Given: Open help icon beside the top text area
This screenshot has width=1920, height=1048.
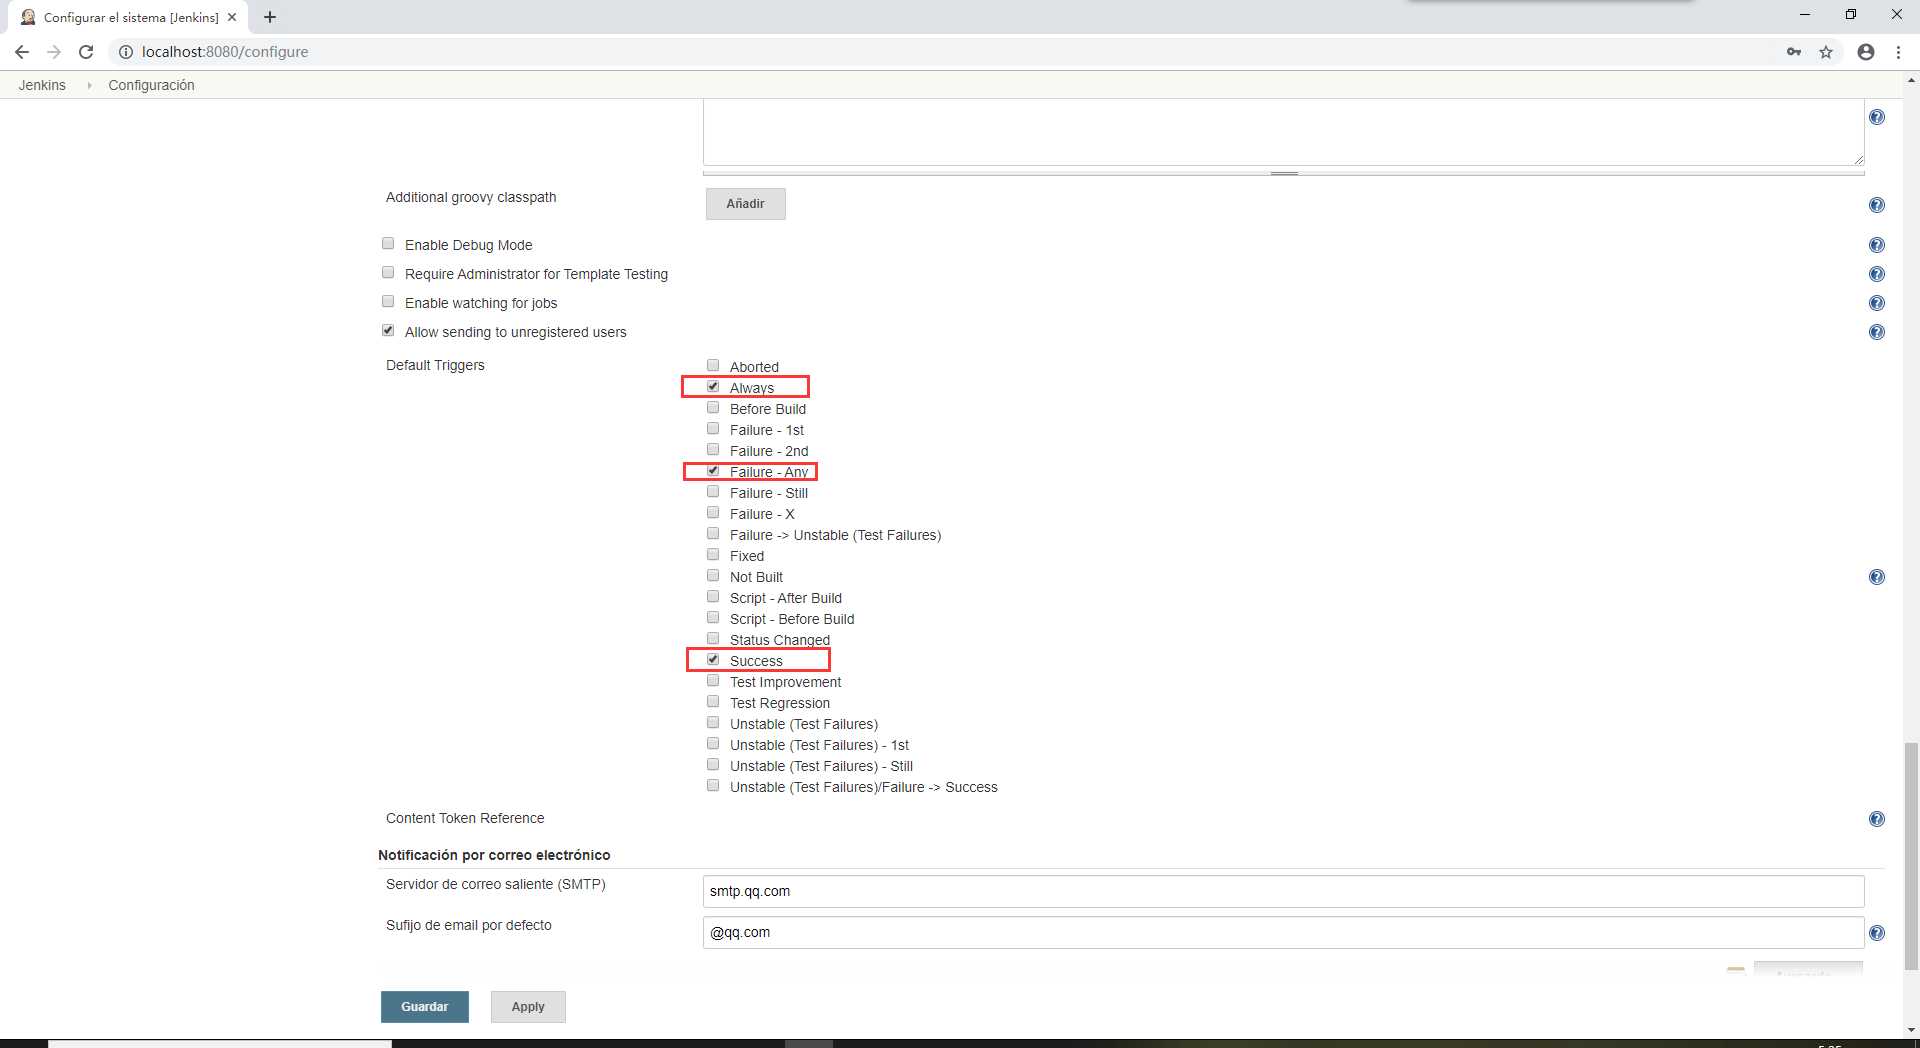Looking at the screenshot, I should point(1877,117).
